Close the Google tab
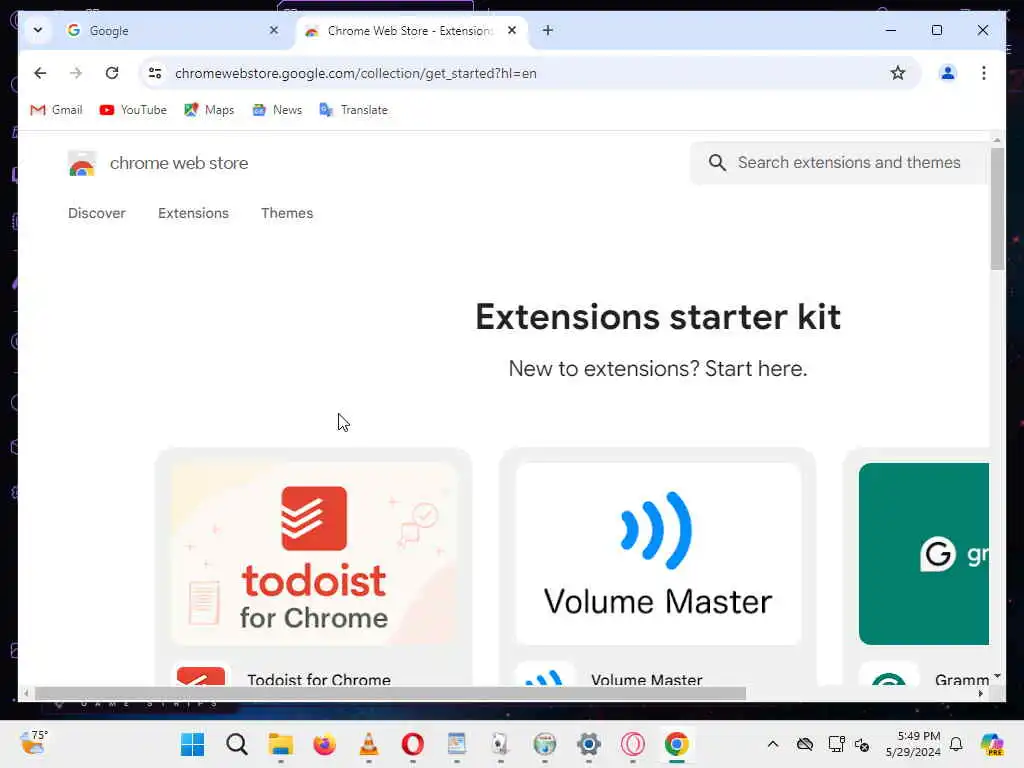Viewport: 1024px width, 768px height. (274, 30)
